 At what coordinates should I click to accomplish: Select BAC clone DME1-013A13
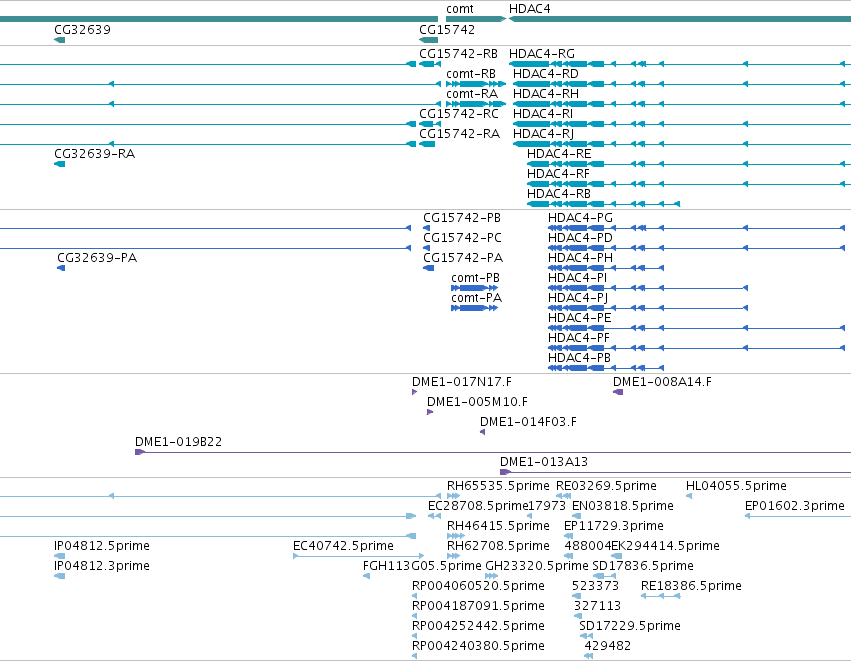click(544, 462)
